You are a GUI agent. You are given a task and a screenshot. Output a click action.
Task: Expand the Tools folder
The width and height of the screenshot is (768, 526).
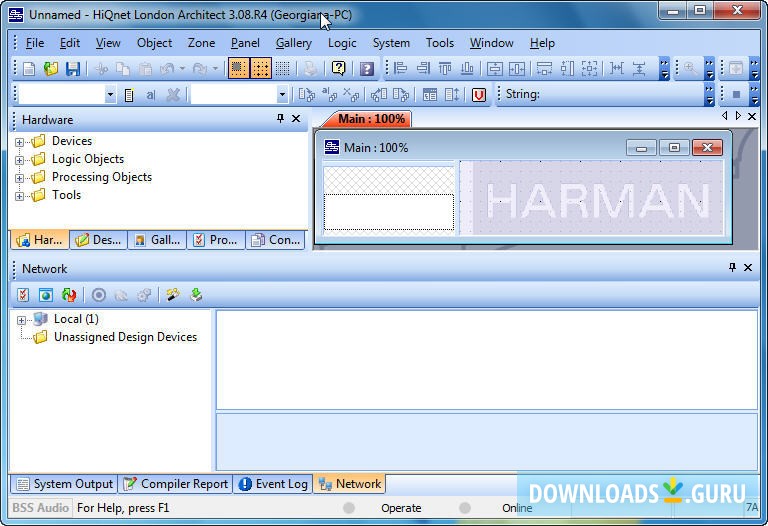tap(19, 196)
